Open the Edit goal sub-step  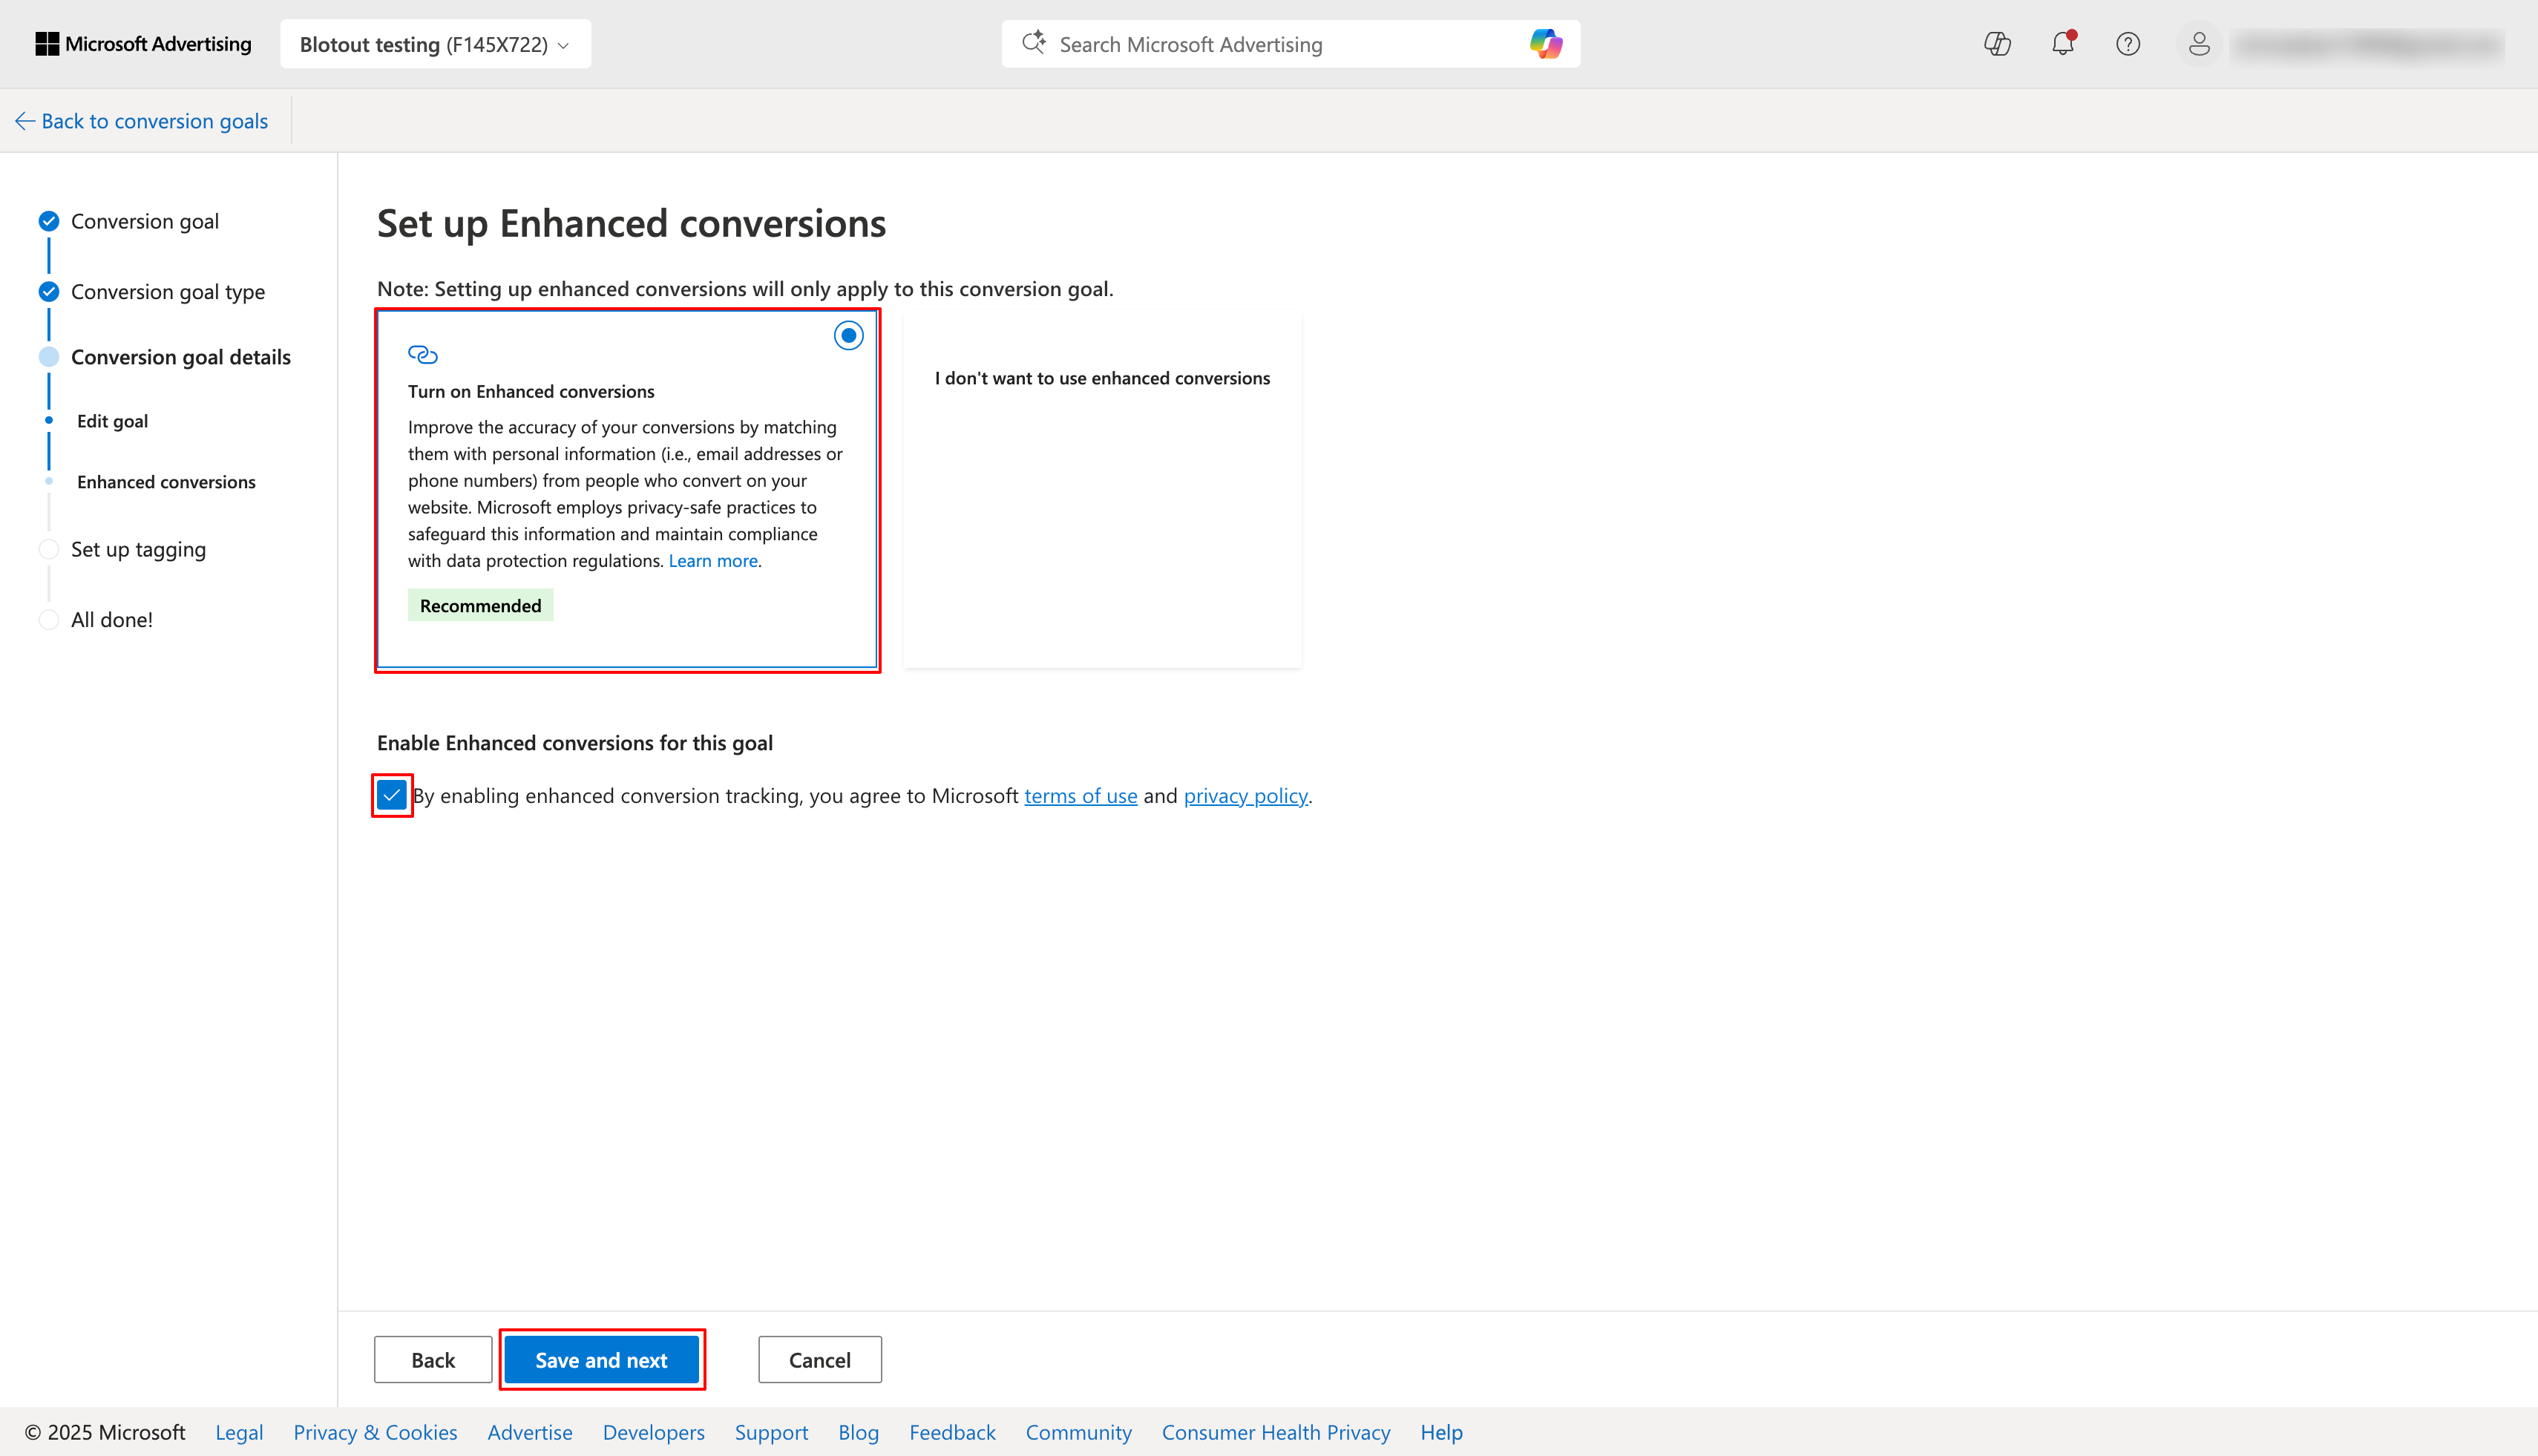coord(112,421)
